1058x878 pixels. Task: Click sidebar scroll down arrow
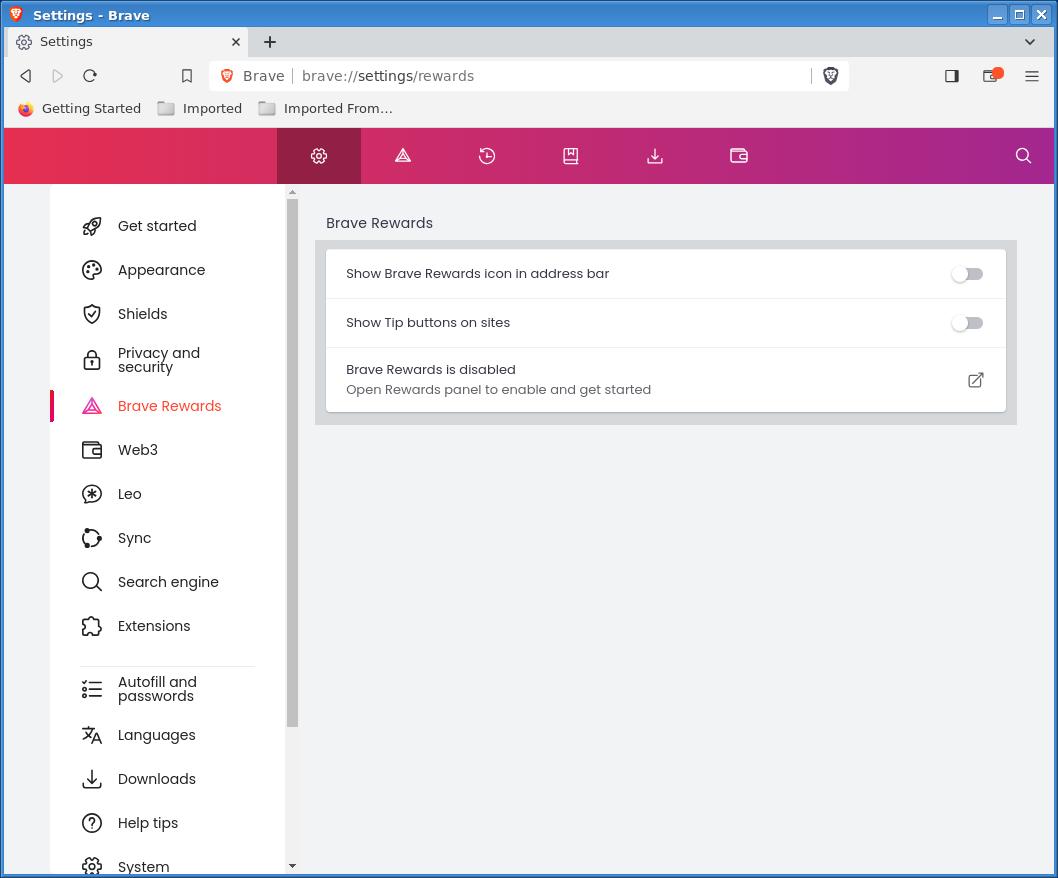pos(292,866)
